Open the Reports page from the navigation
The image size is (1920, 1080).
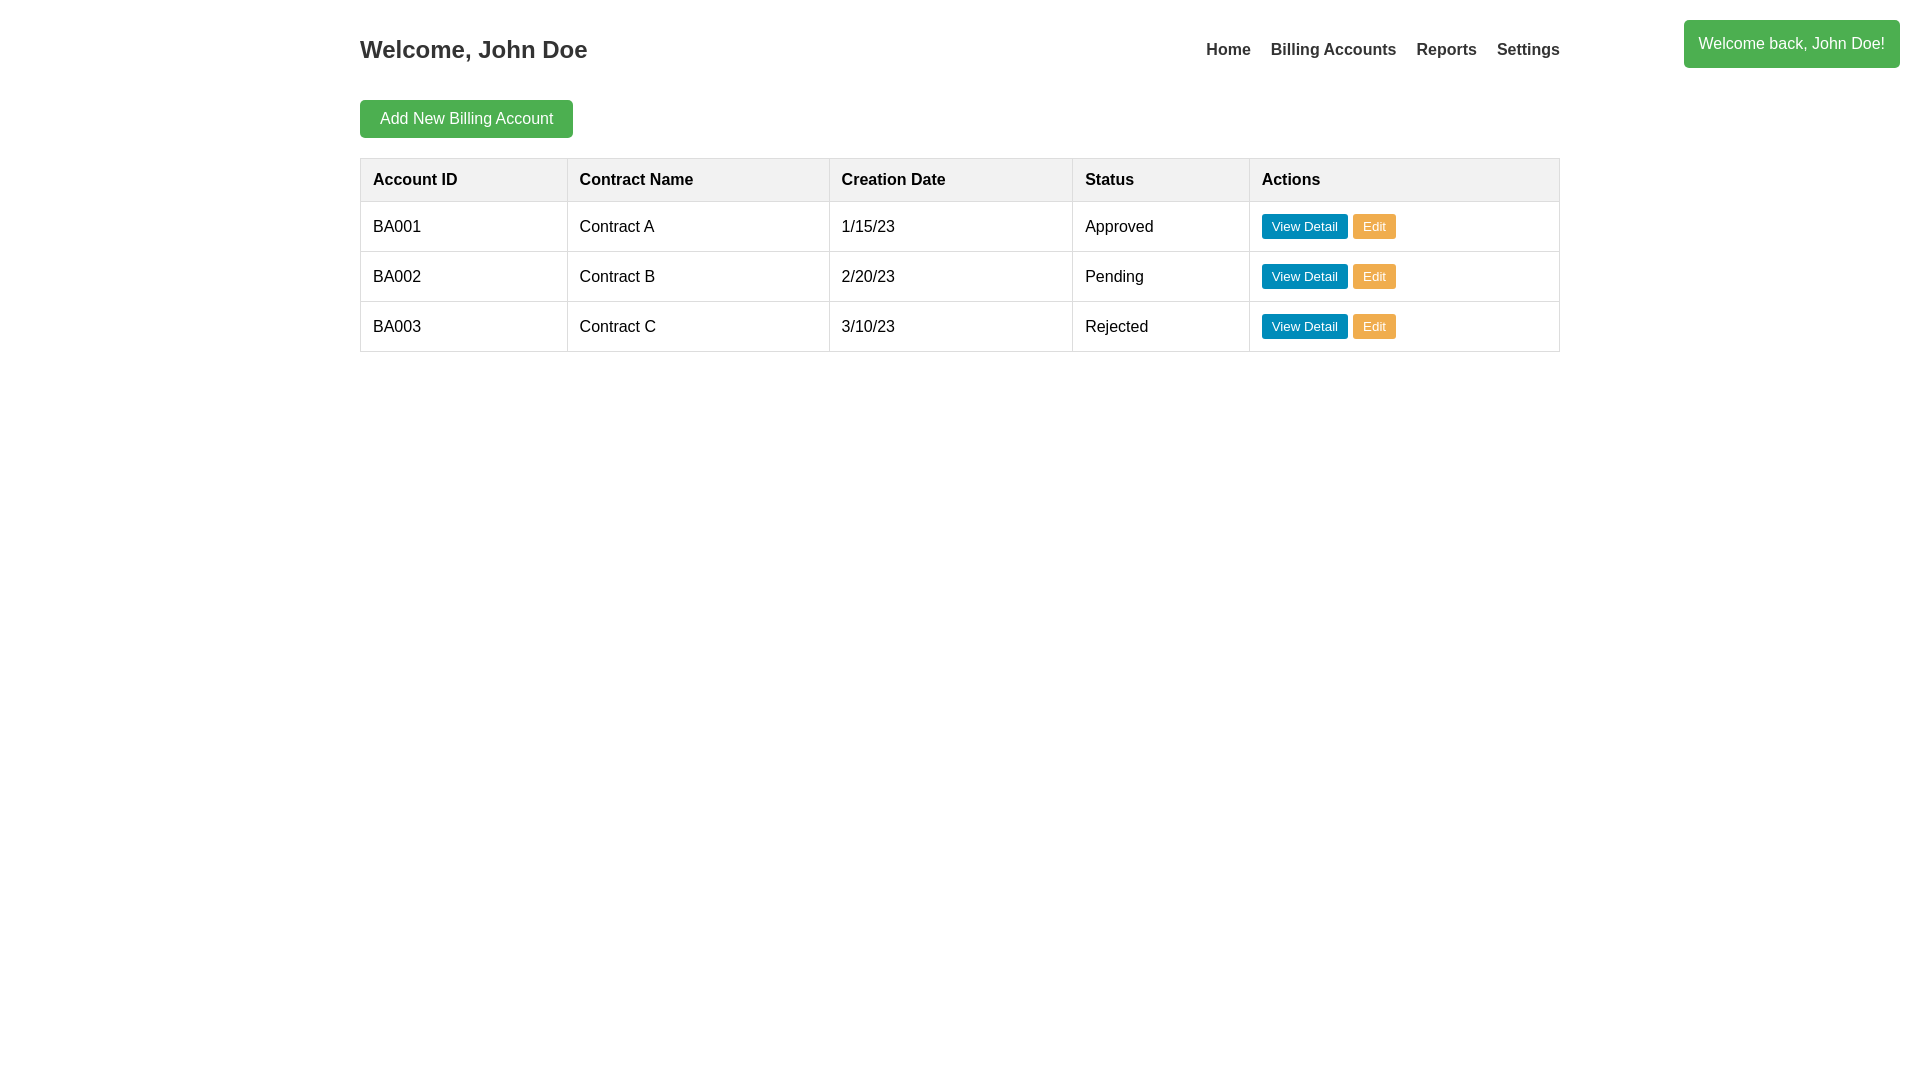(1446, 49)
